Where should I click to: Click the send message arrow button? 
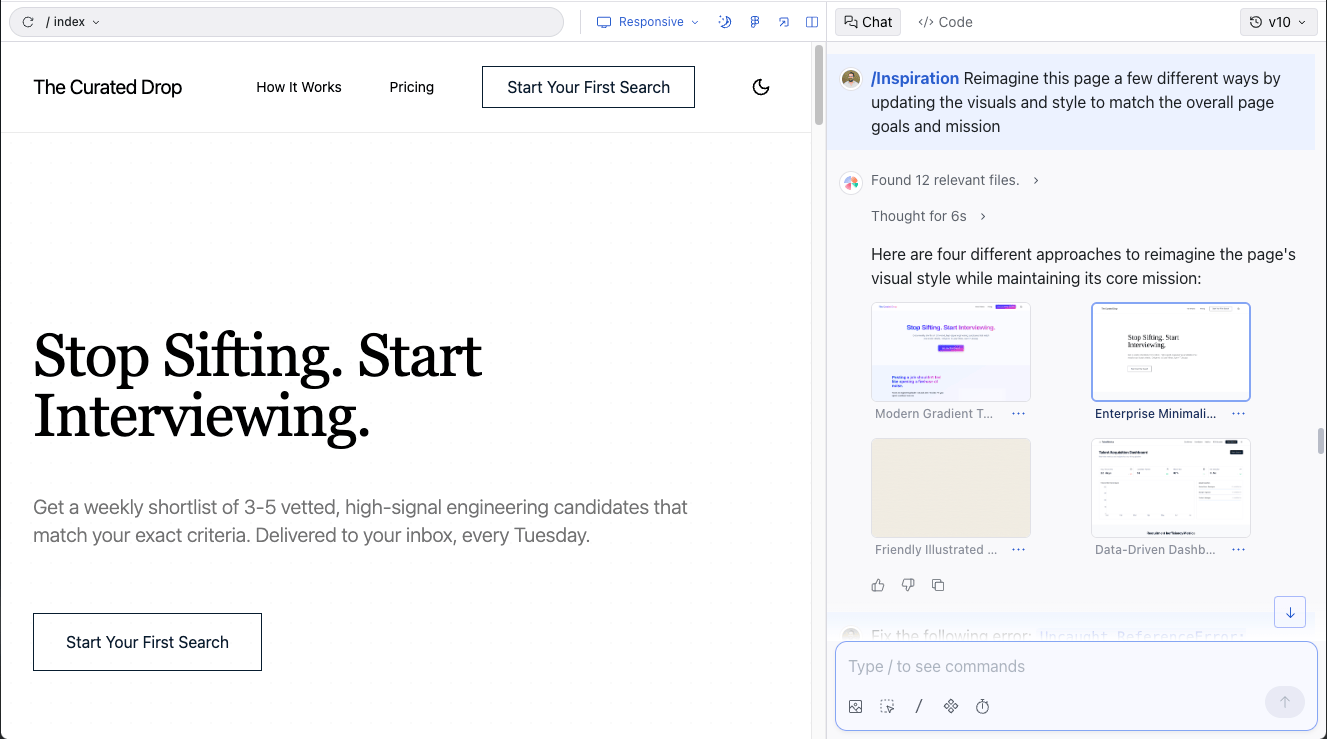coord(1285,702)
